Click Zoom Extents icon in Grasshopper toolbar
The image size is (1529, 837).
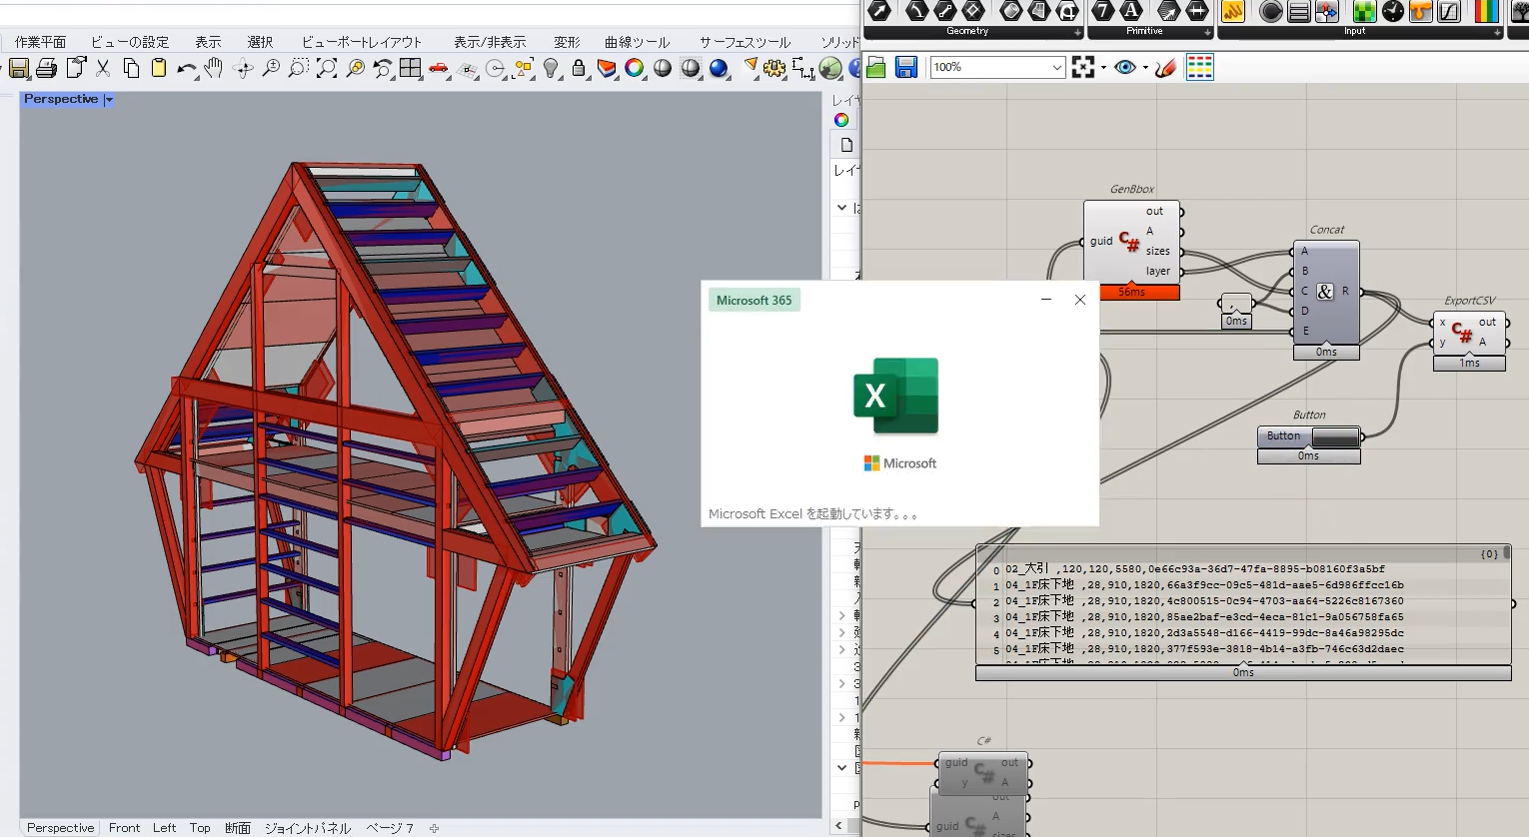tap(1083, 67)
